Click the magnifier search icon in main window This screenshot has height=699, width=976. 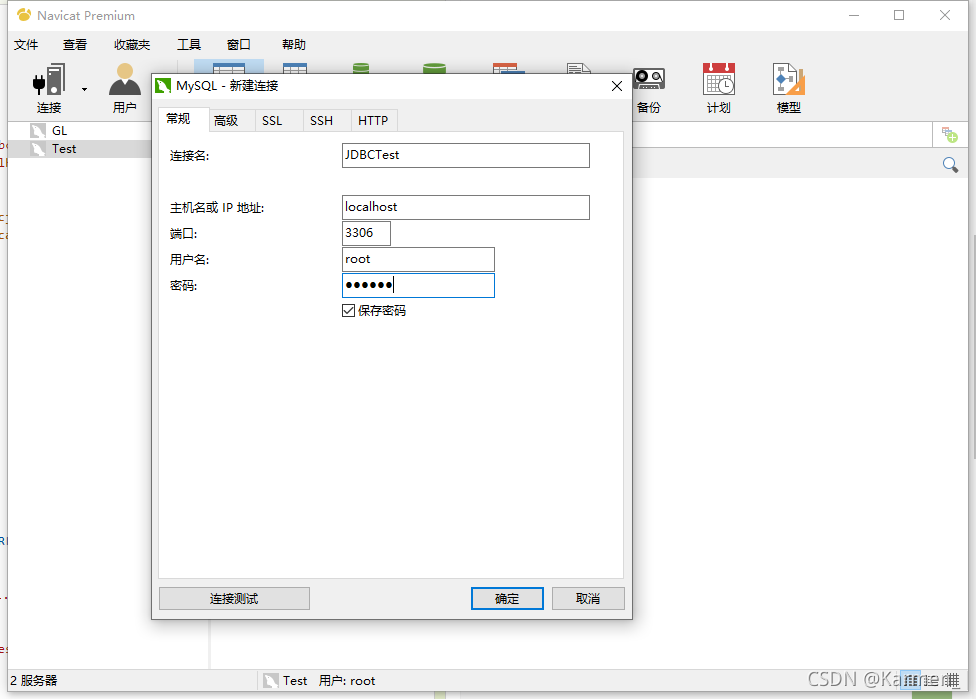[x=950, y=165]
